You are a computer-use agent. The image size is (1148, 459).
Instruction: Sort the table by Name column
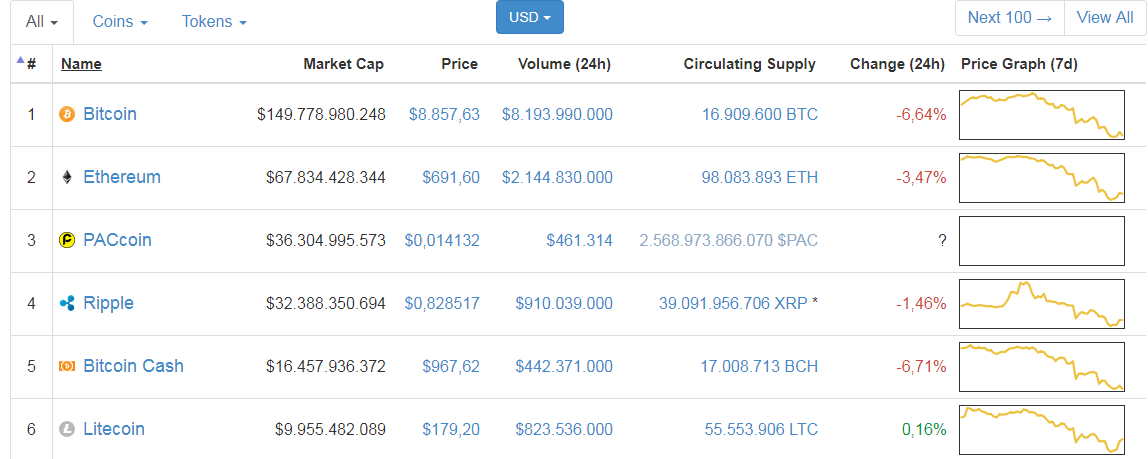pyautogui.click(x=81, y=64)
